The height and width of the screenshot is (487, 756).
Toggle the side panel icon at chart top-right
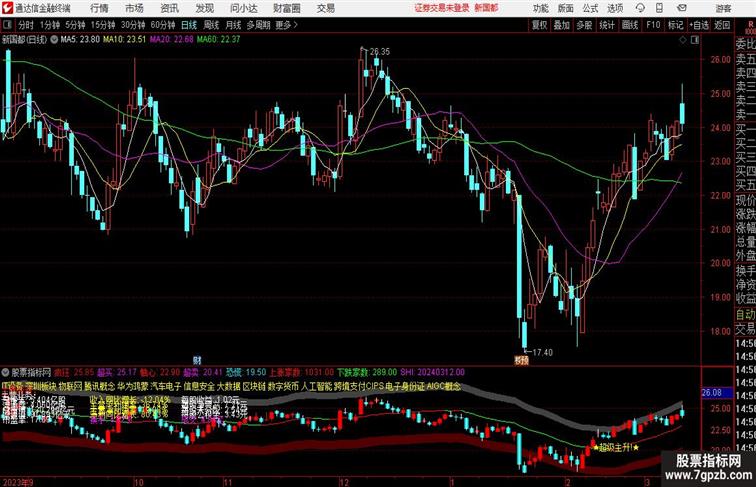695,40
